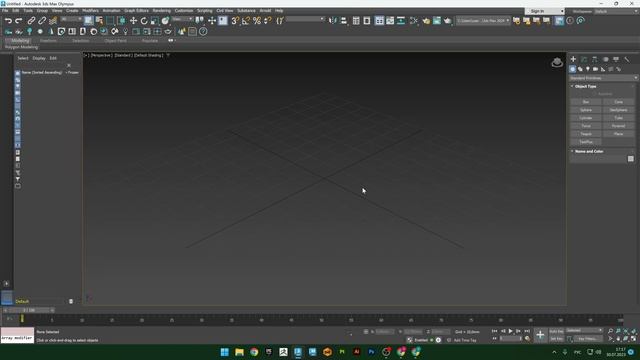Activate the Select Object tool
The width and height of the screenshot is (640, 360).
(x=89, y=20)
